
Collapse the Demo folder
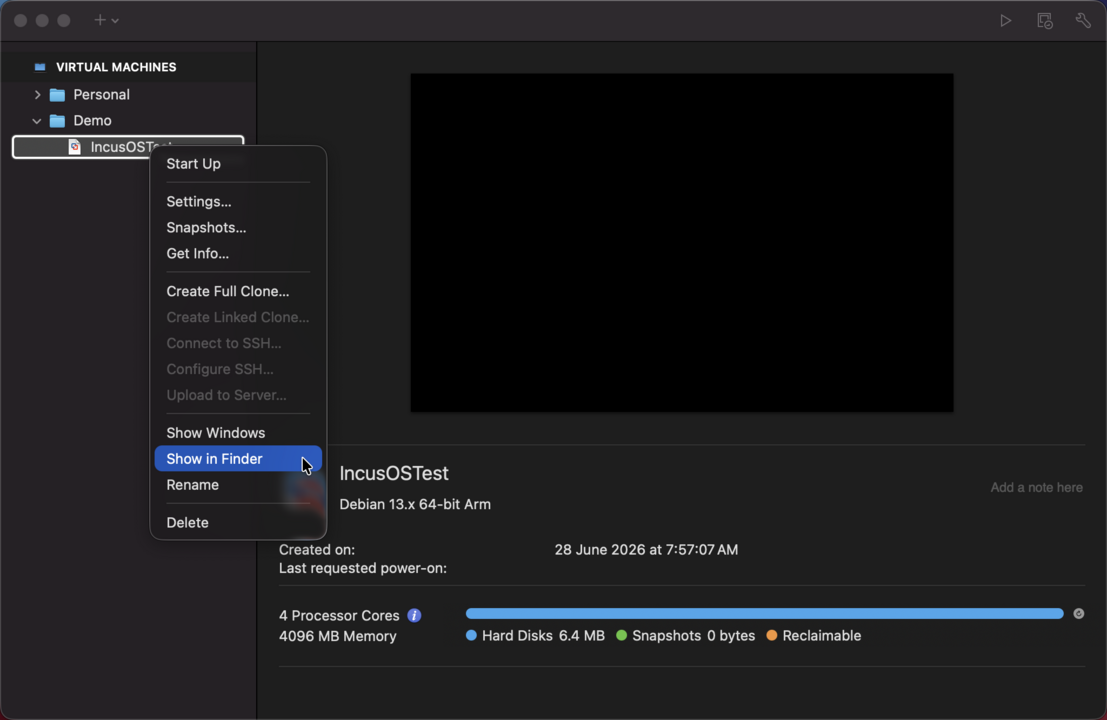coord(37,121)
